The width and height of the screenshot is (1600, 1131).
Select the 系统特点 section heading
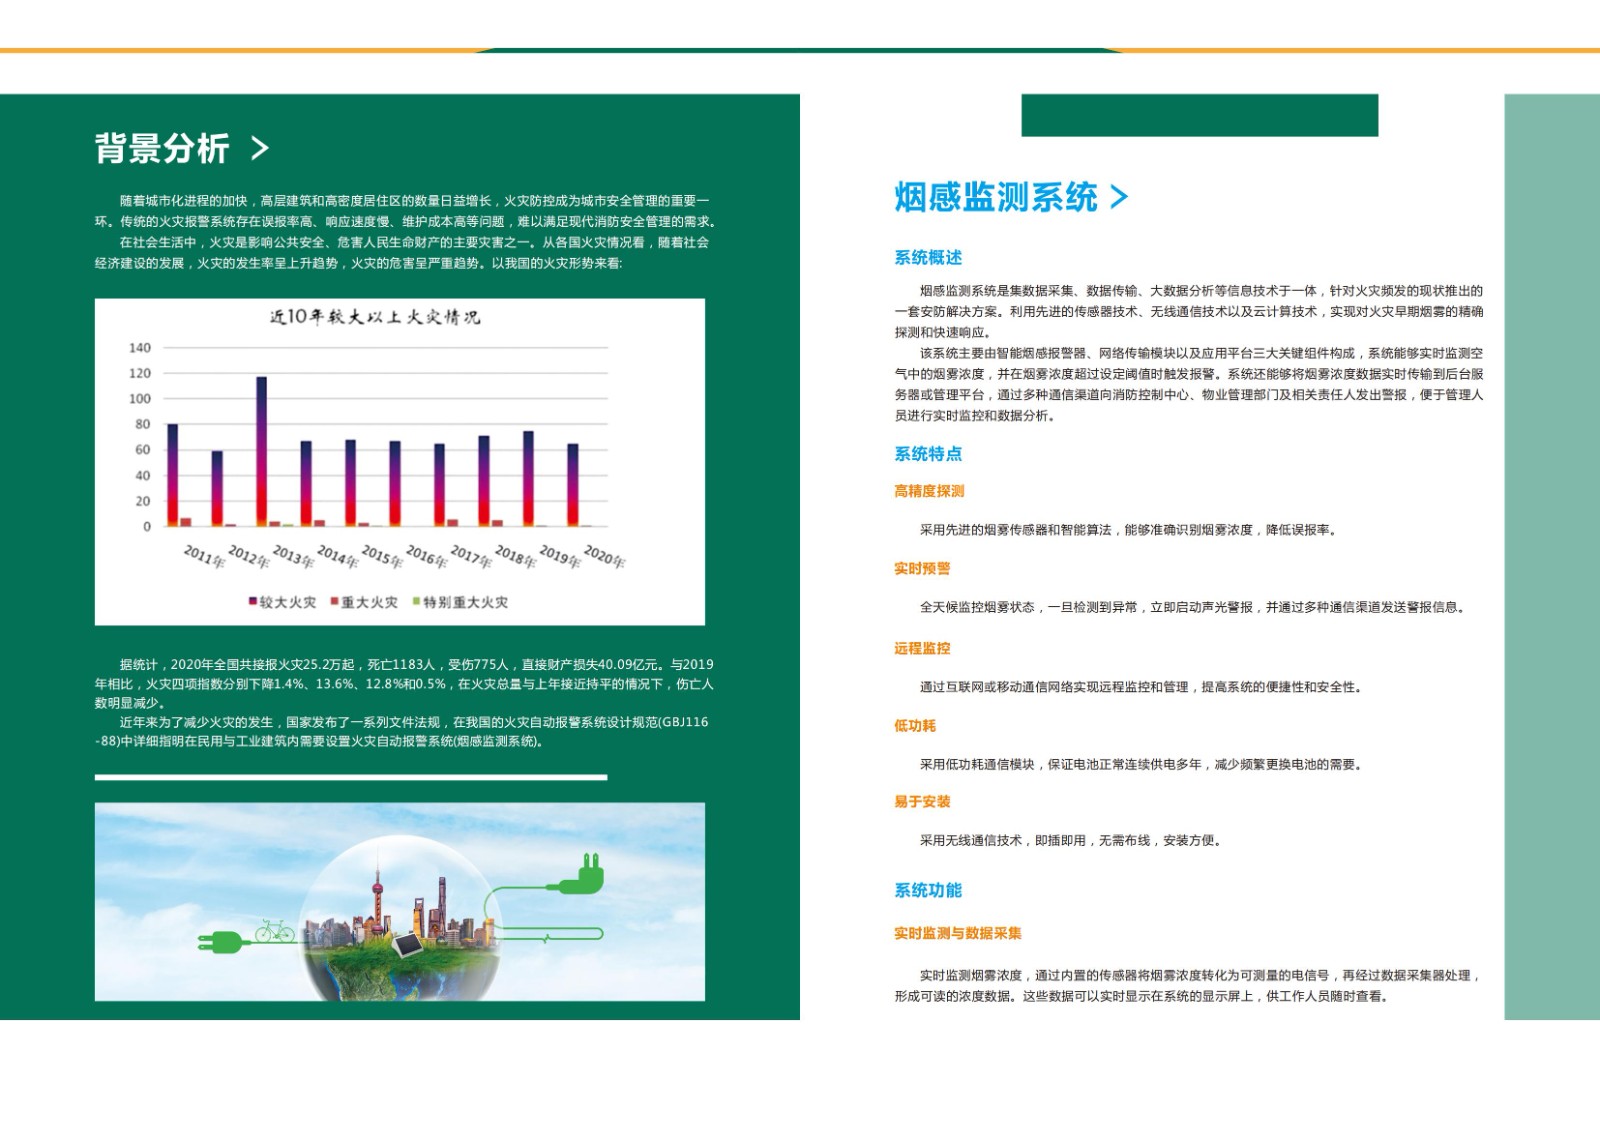[x=927, y=454]
